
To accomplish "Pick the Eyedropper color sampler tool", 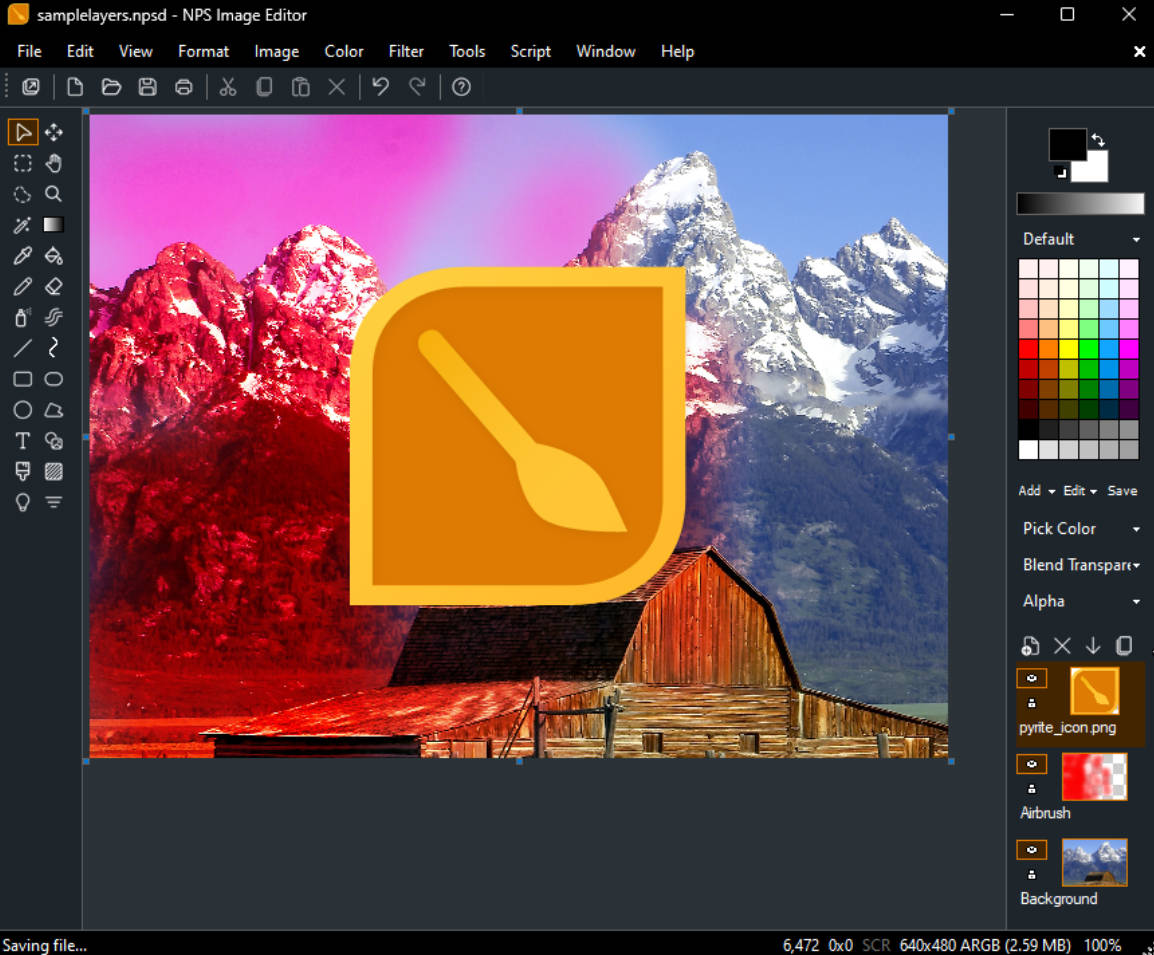I will pos(23,256).
